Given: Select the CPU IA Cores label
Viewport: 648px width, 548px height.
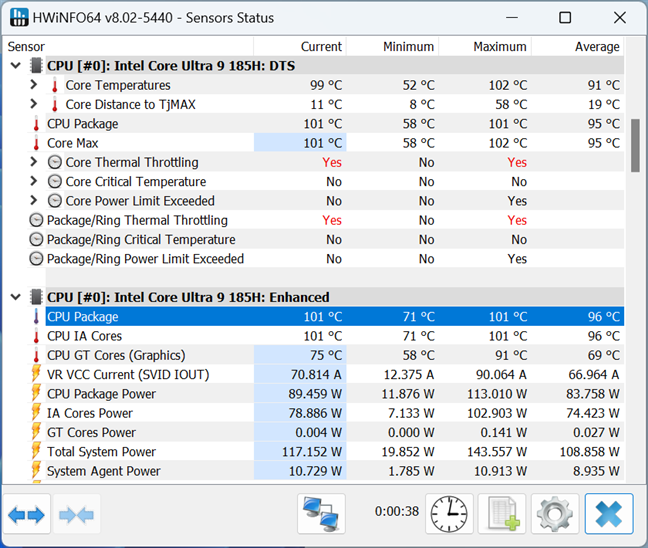Looking at the screenshot, I should 84,336.
